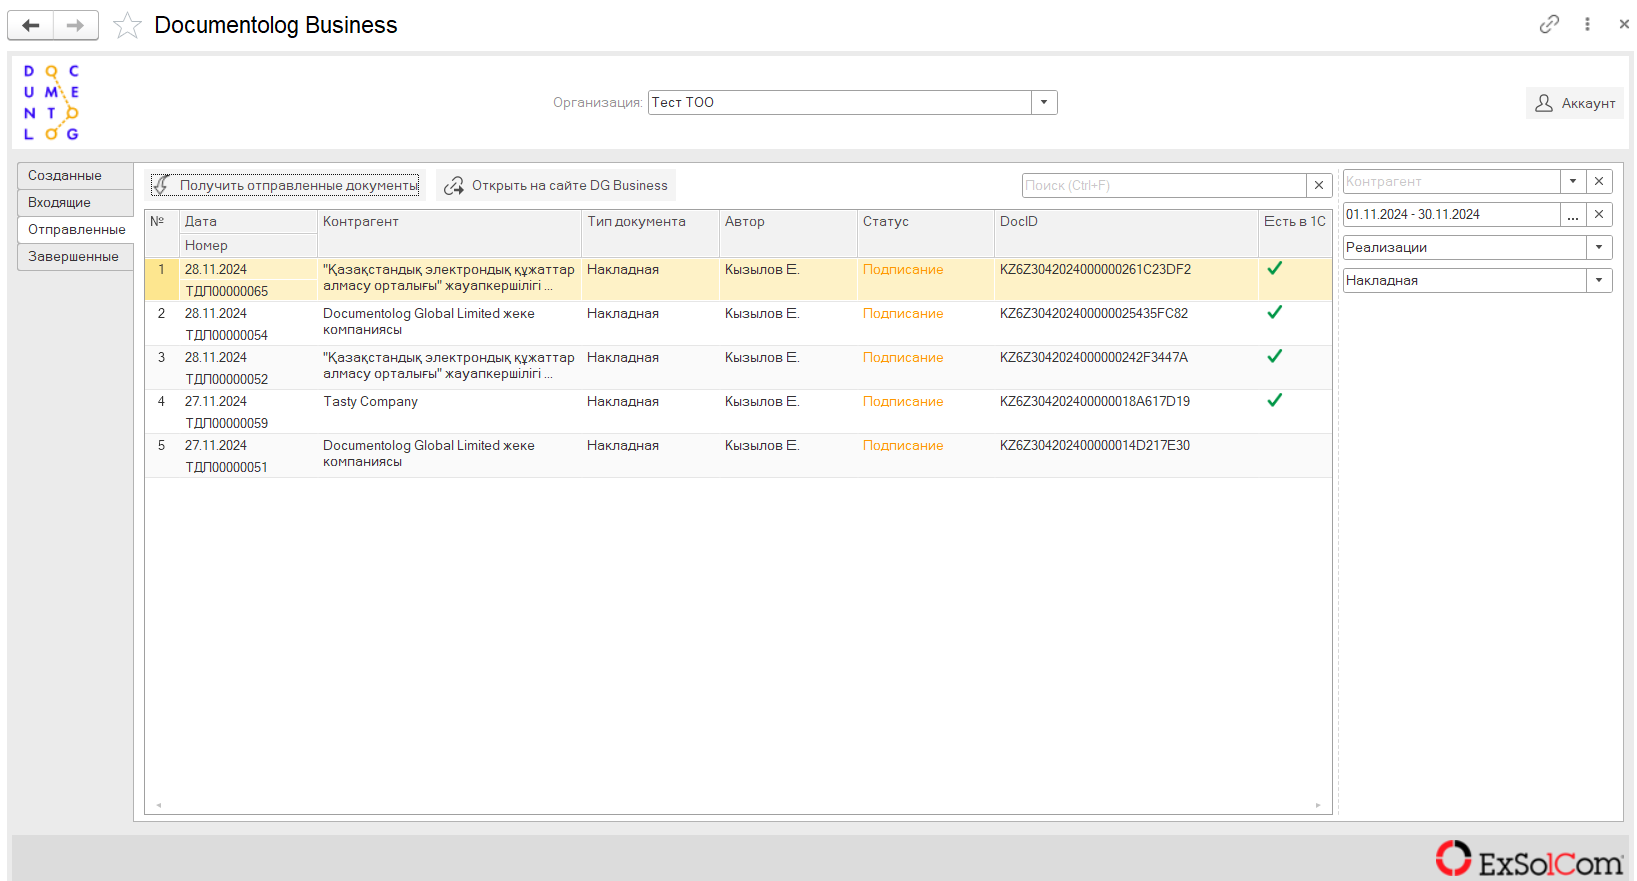Expand the Накладная filter dropdown
1637x881 pixels.
pyautogui.click(x=1599, y=280)
